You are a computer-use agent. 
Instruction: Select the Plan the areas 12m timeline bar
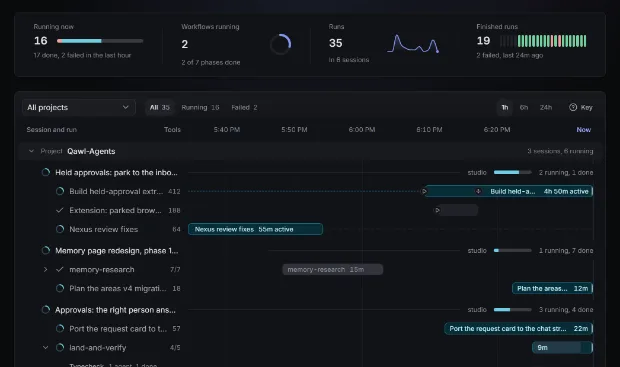coord(552,288)
